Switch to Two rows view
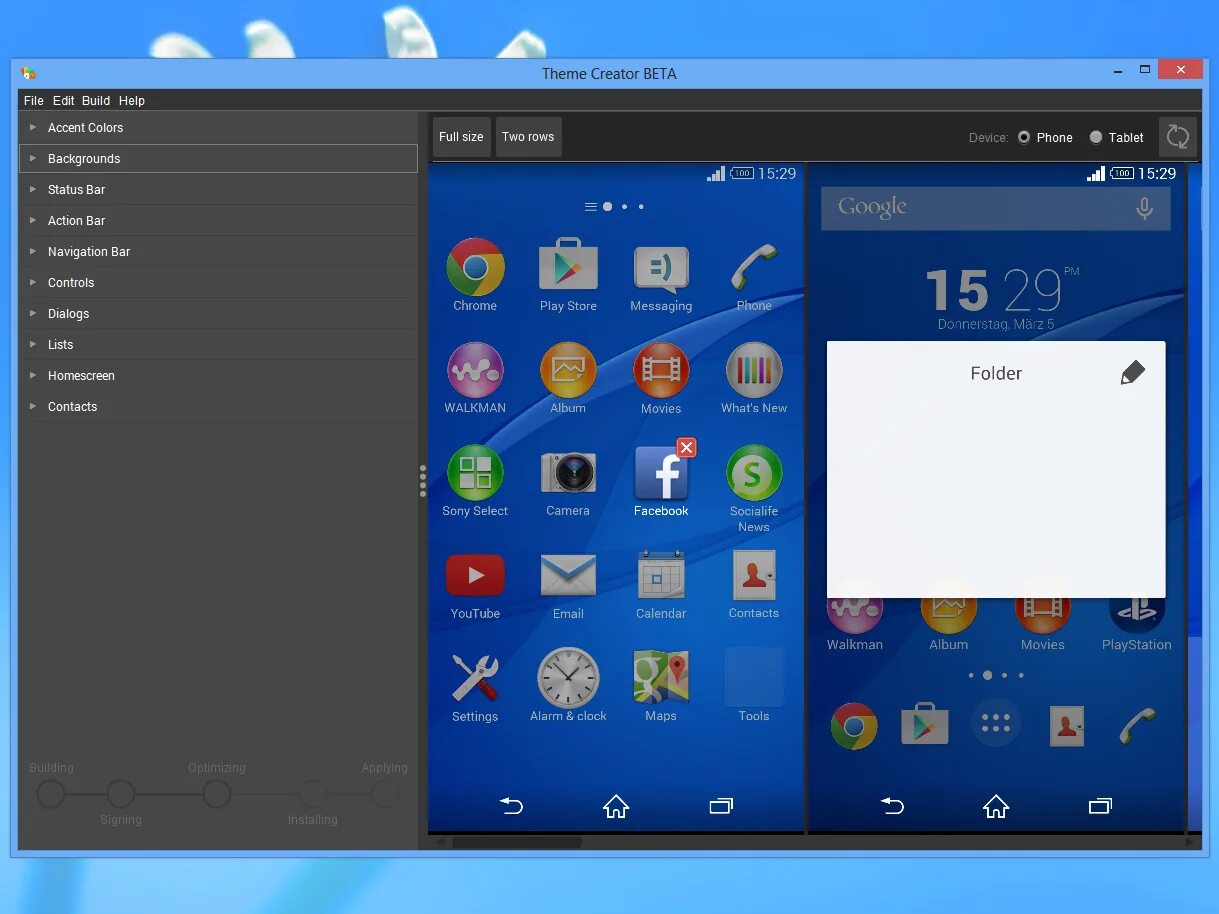The width and height of the screenshot is (1219, 914). click(528, 136)
